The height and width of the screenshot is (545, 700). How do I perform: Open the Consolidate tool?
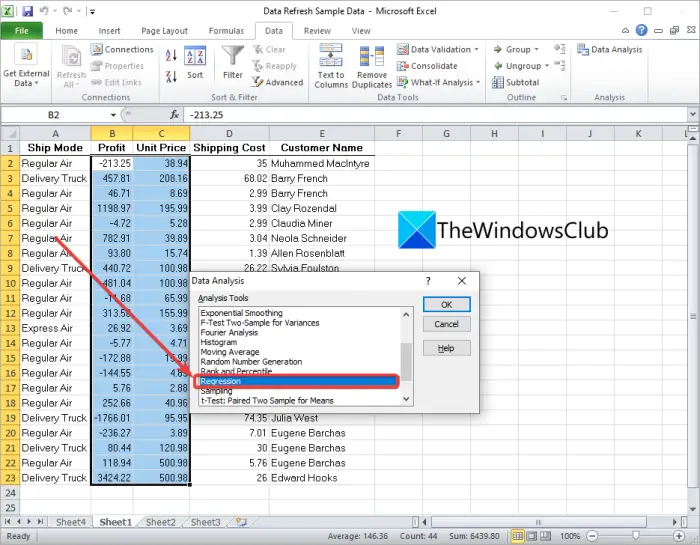pos(428,66)
